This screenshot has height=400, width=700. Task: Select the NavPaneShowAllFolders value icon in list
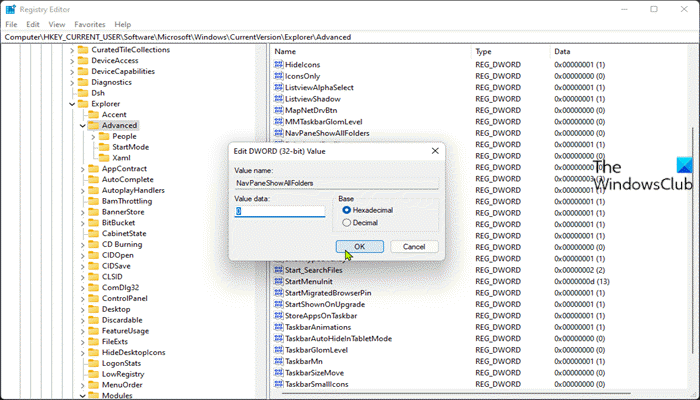coord(279,133)
